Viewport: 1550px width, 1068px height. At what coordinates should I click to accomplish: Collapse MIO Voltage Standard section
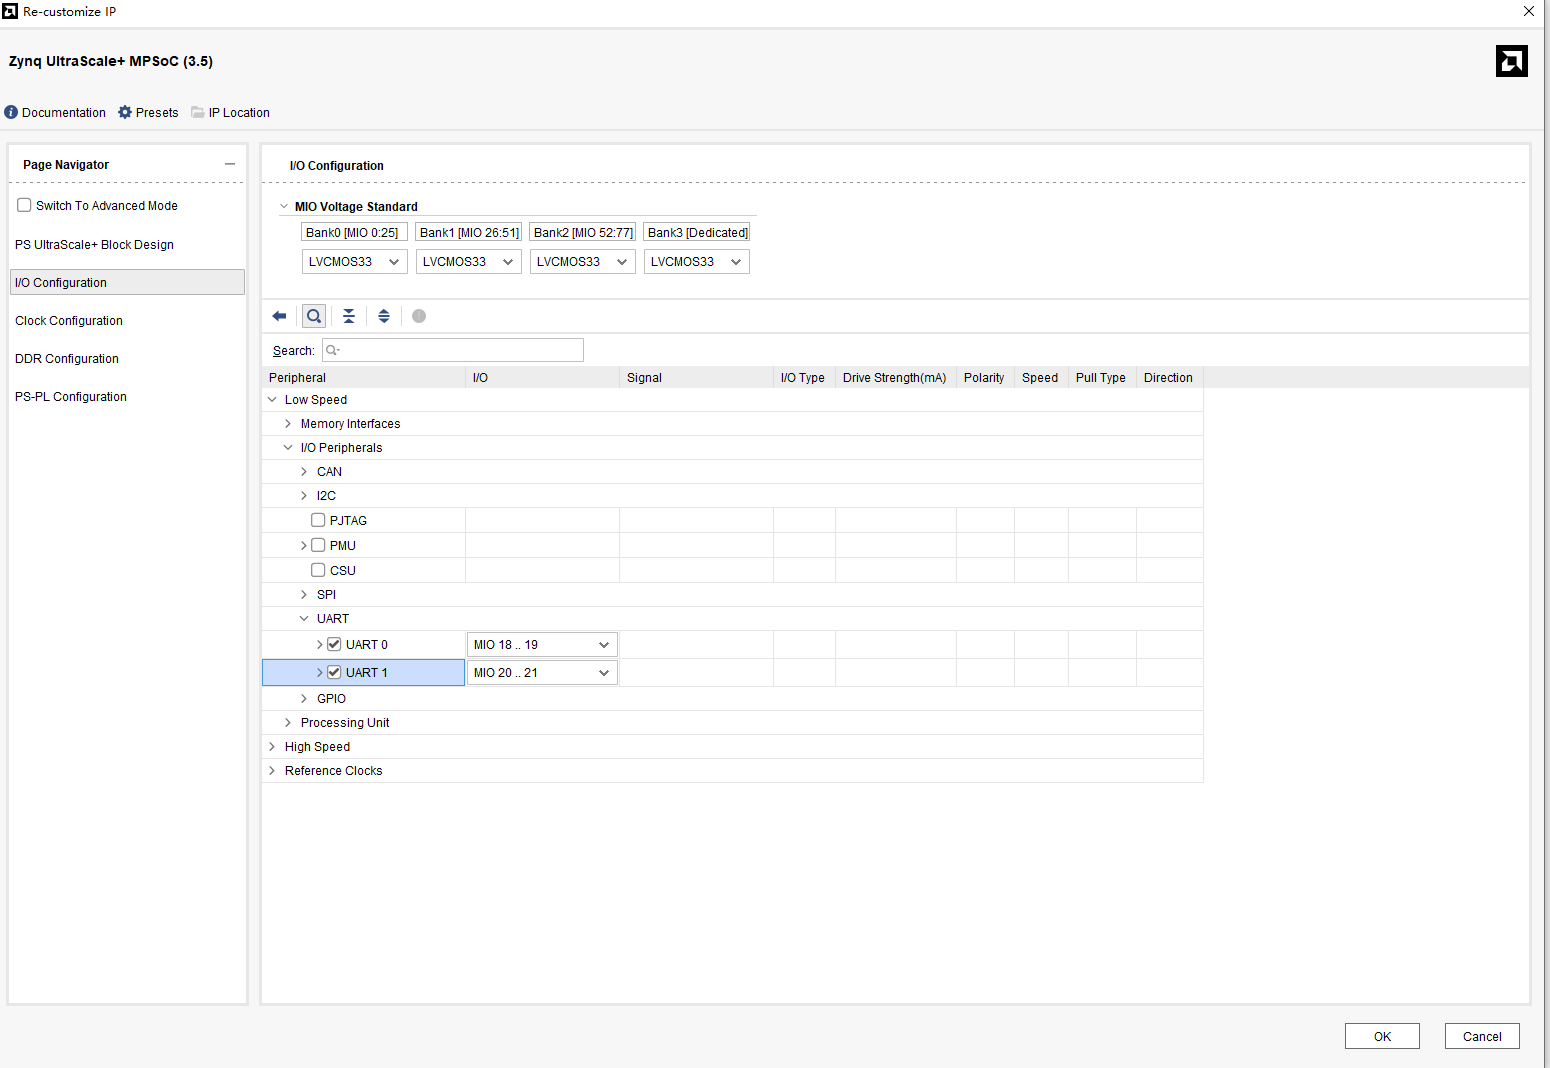pos(284,207)
